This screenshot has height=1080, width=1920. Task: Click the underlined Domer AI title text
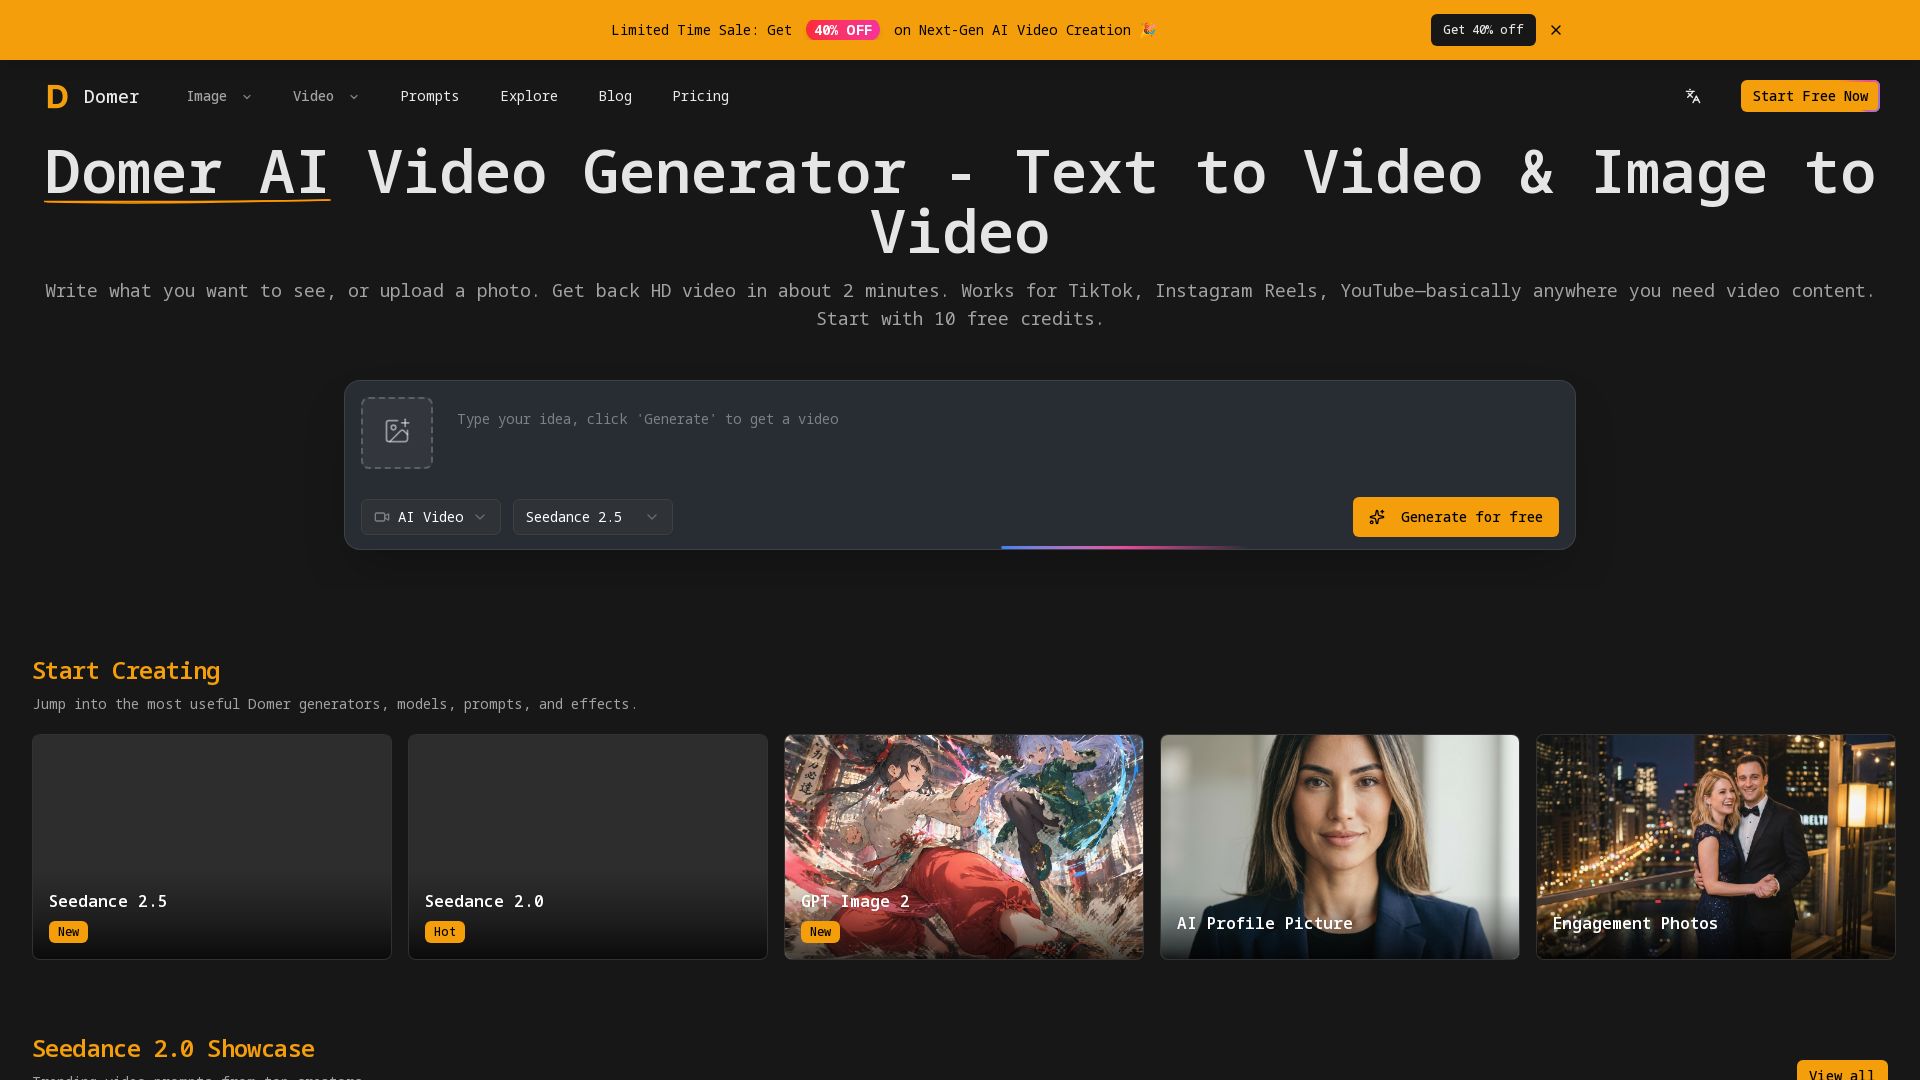point(187,172)
